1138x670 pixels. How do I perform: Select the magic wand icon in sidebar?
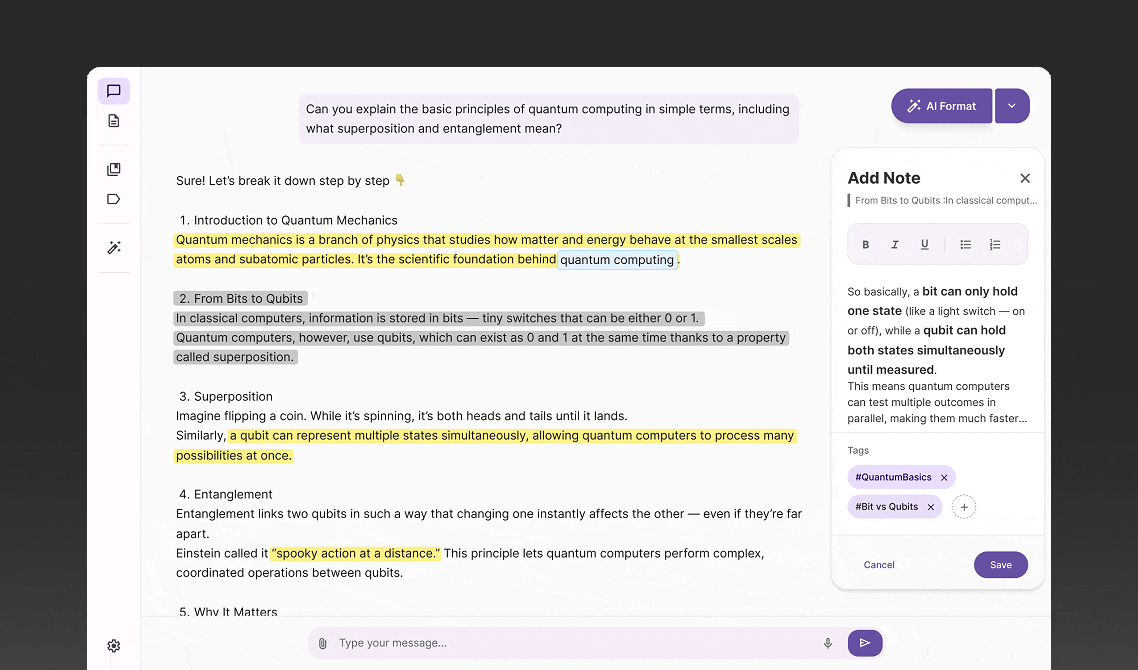click(x=114, y=248)
